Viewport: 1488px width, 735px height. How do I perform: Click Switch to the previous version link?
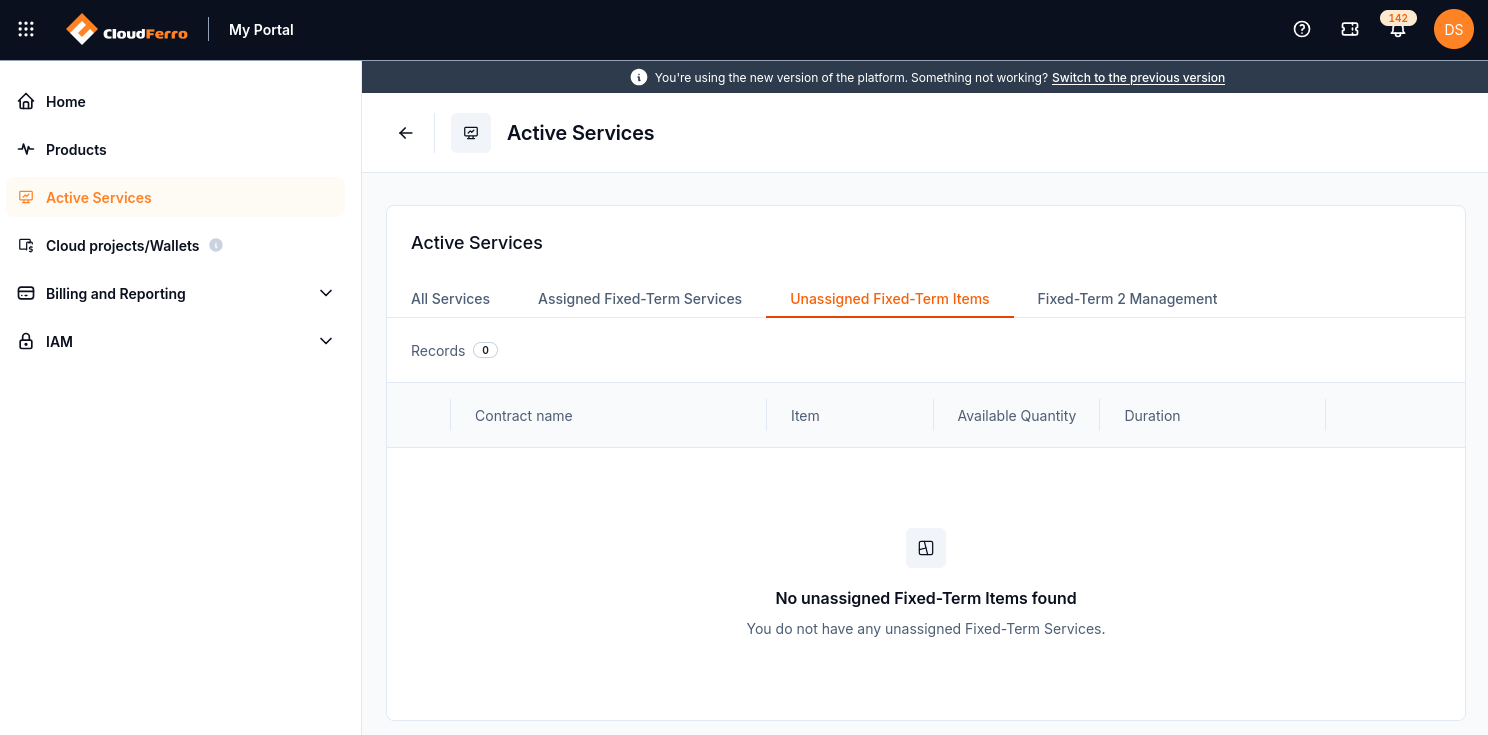[1138, 77]
